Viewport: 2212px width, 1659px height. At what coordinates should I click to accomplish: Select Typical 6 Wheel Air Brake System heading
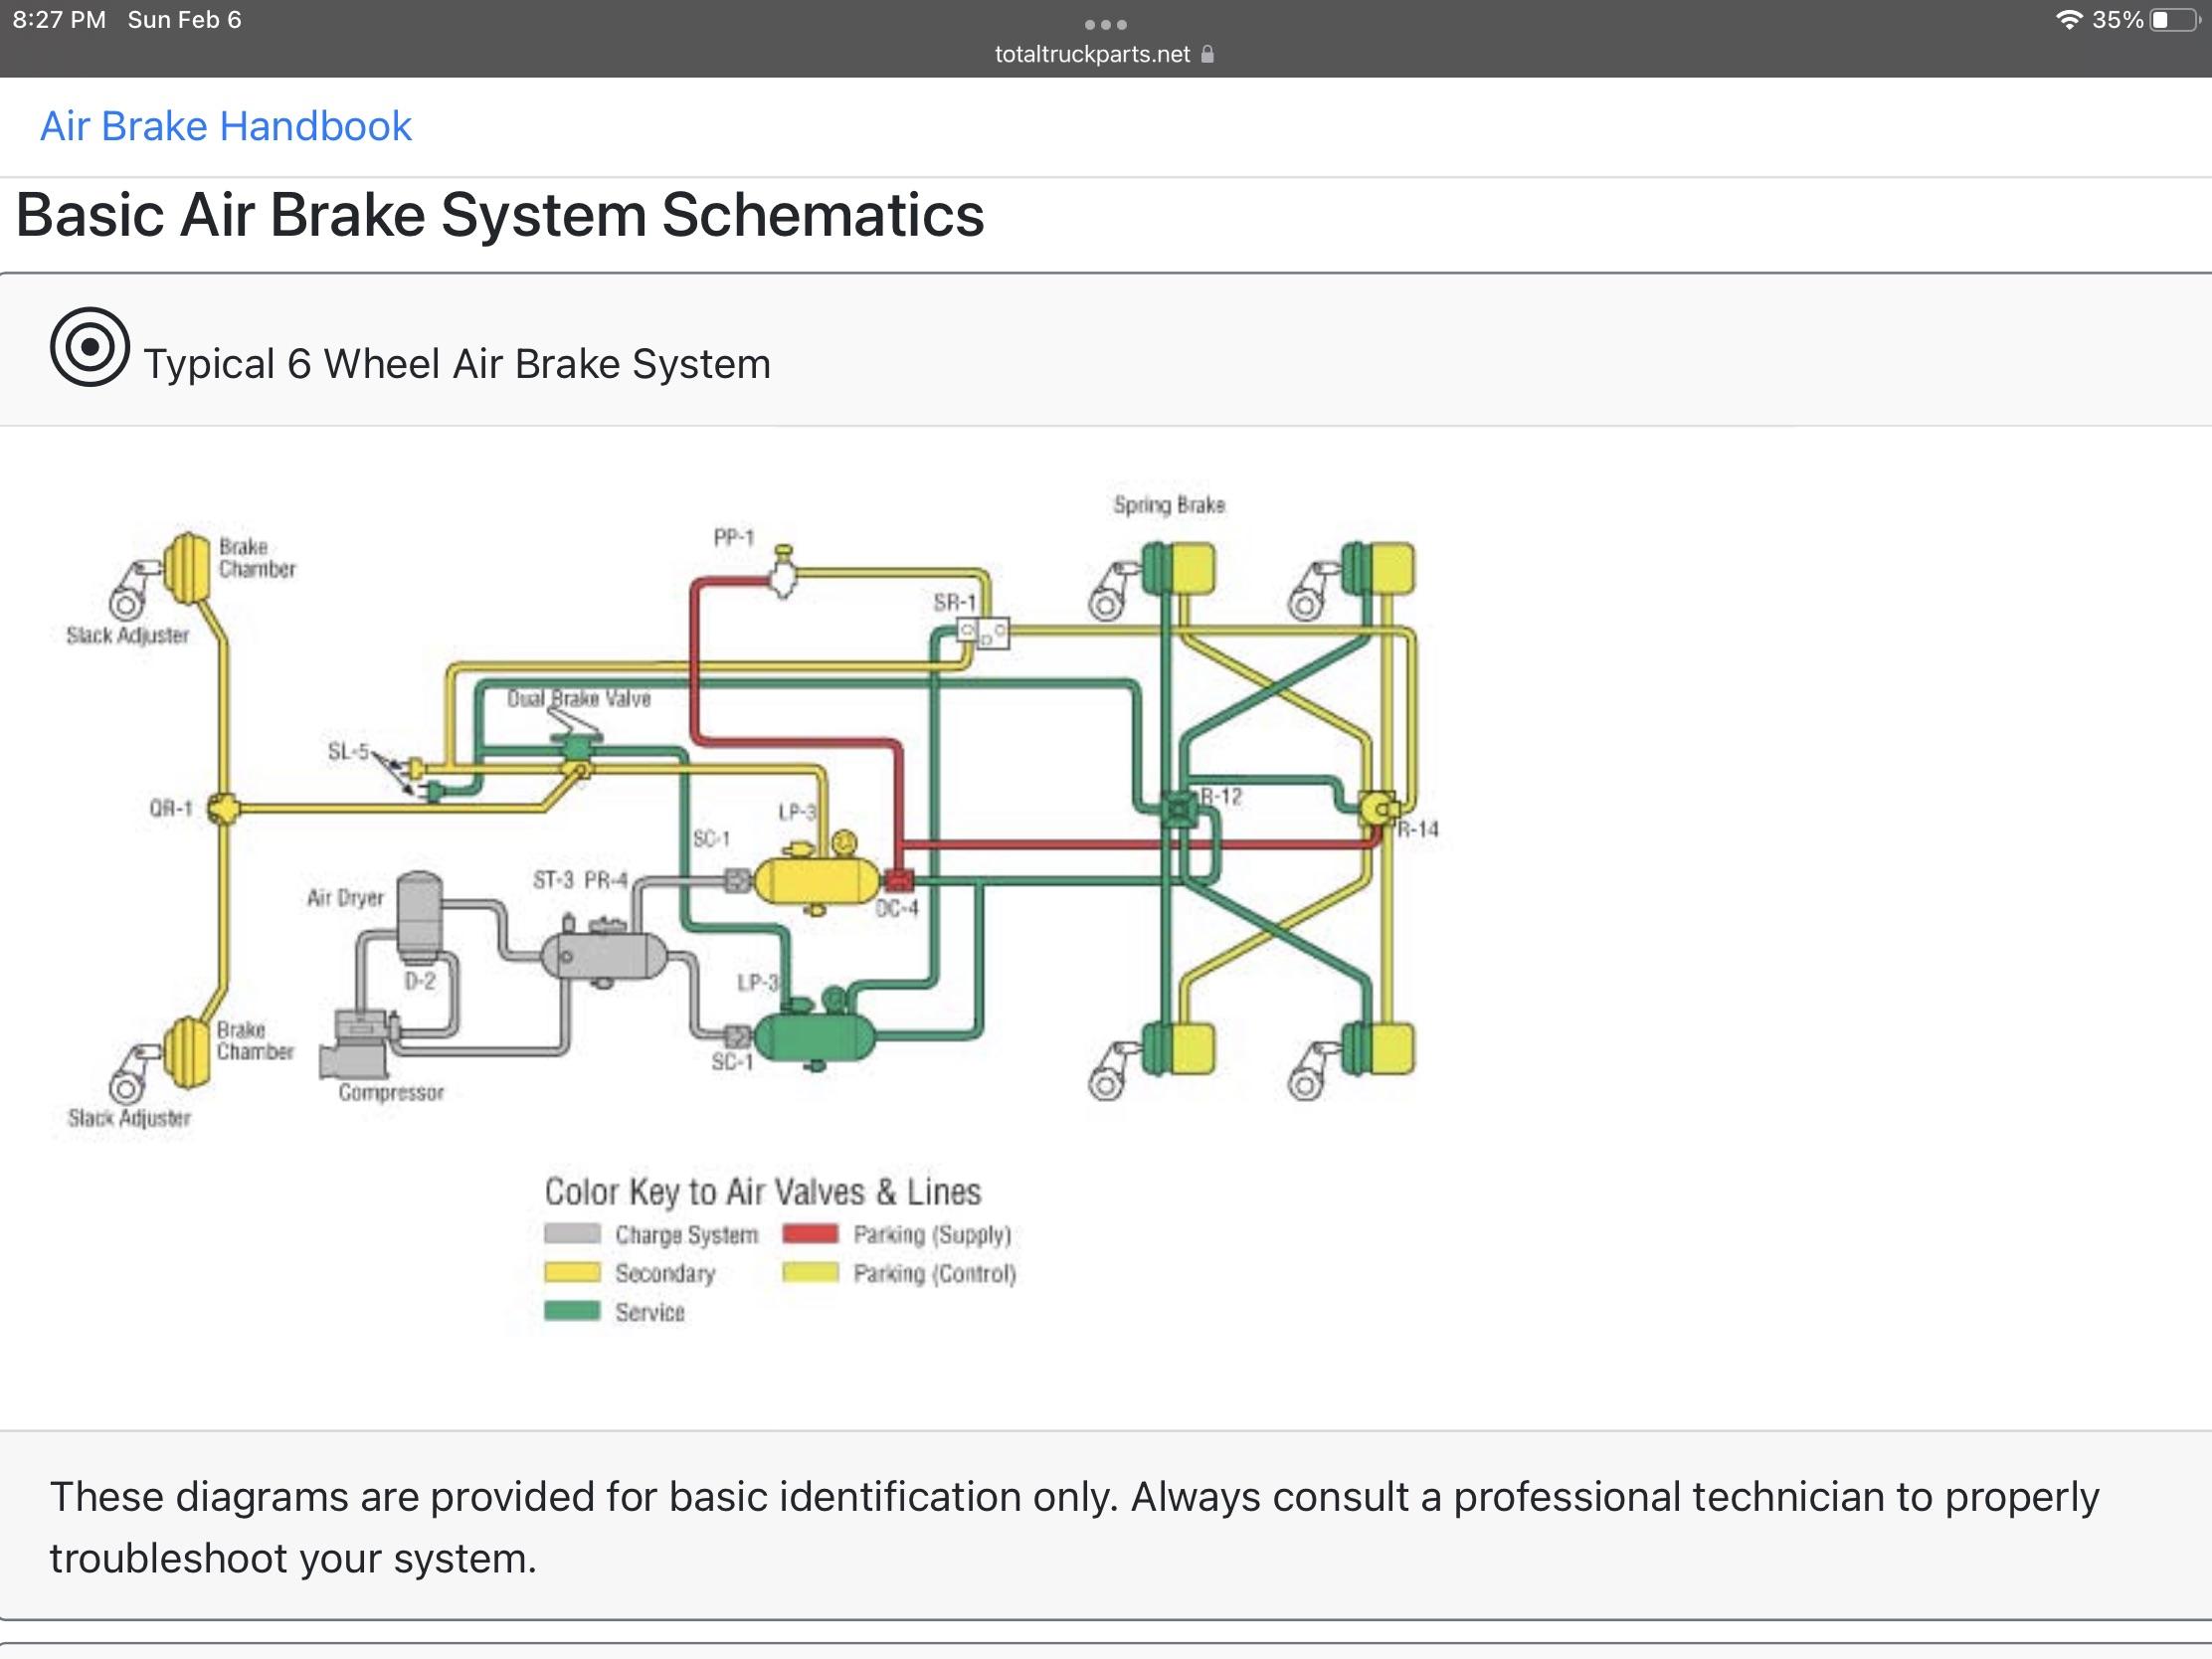457,364
